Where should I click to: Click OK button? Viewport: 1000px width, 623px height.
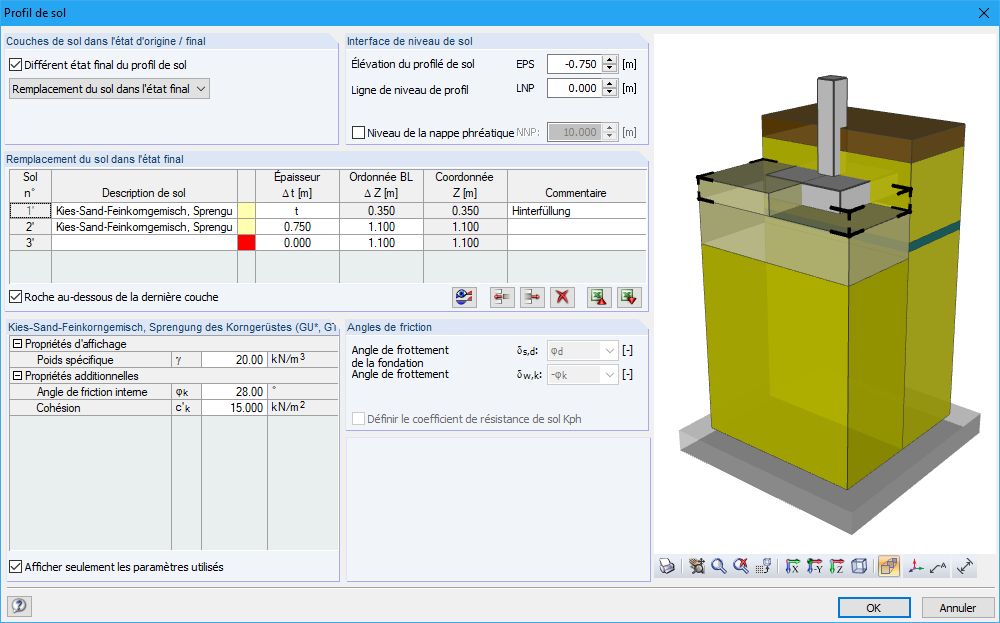click(874, 607)
